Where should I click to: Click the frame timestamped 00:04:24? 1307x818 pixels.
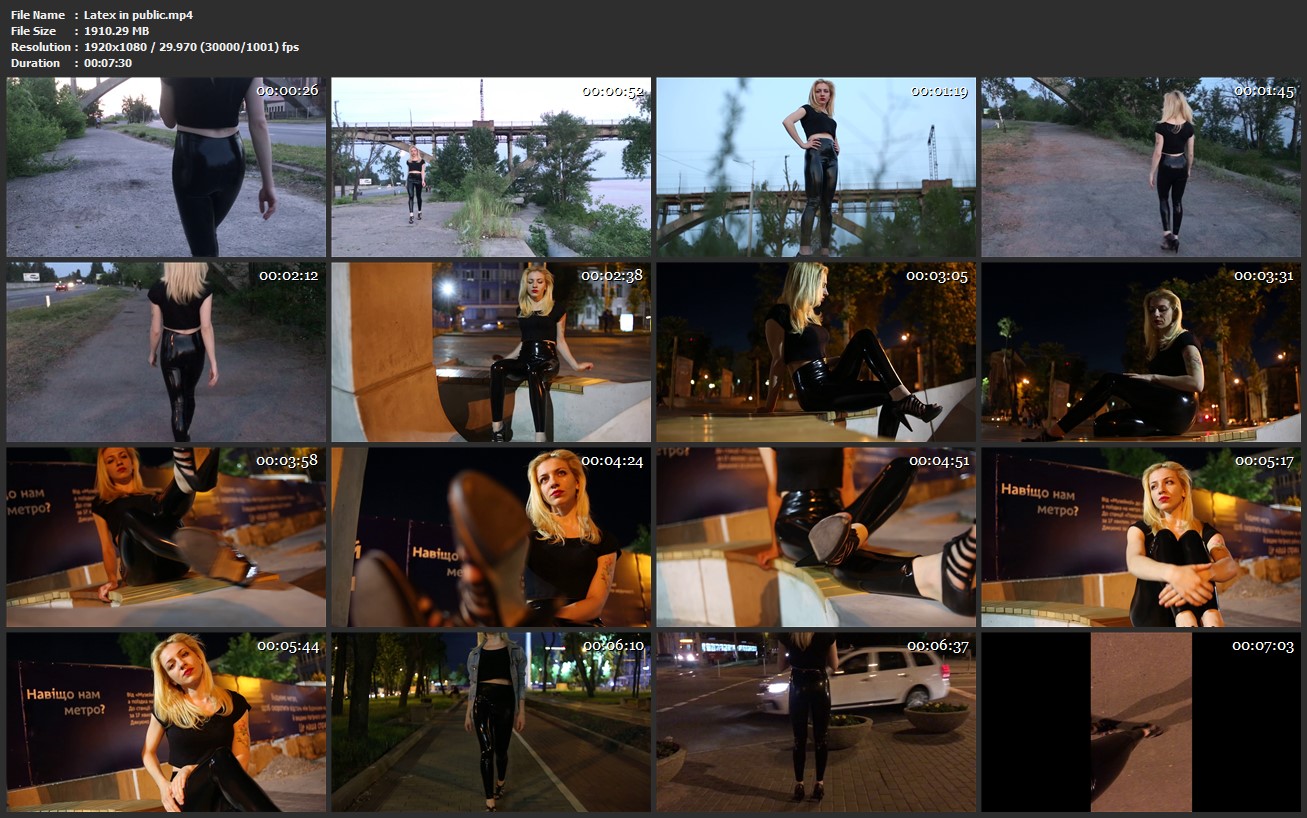(491, 537)
